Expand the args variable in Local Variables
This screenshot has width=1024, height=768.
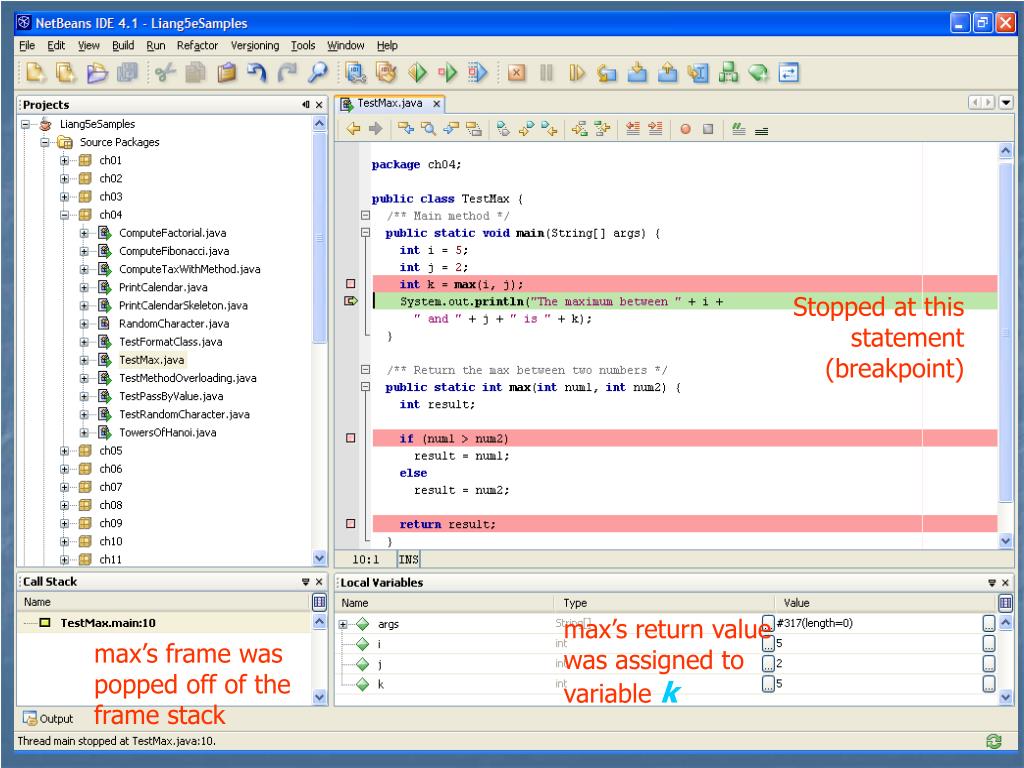343,624
